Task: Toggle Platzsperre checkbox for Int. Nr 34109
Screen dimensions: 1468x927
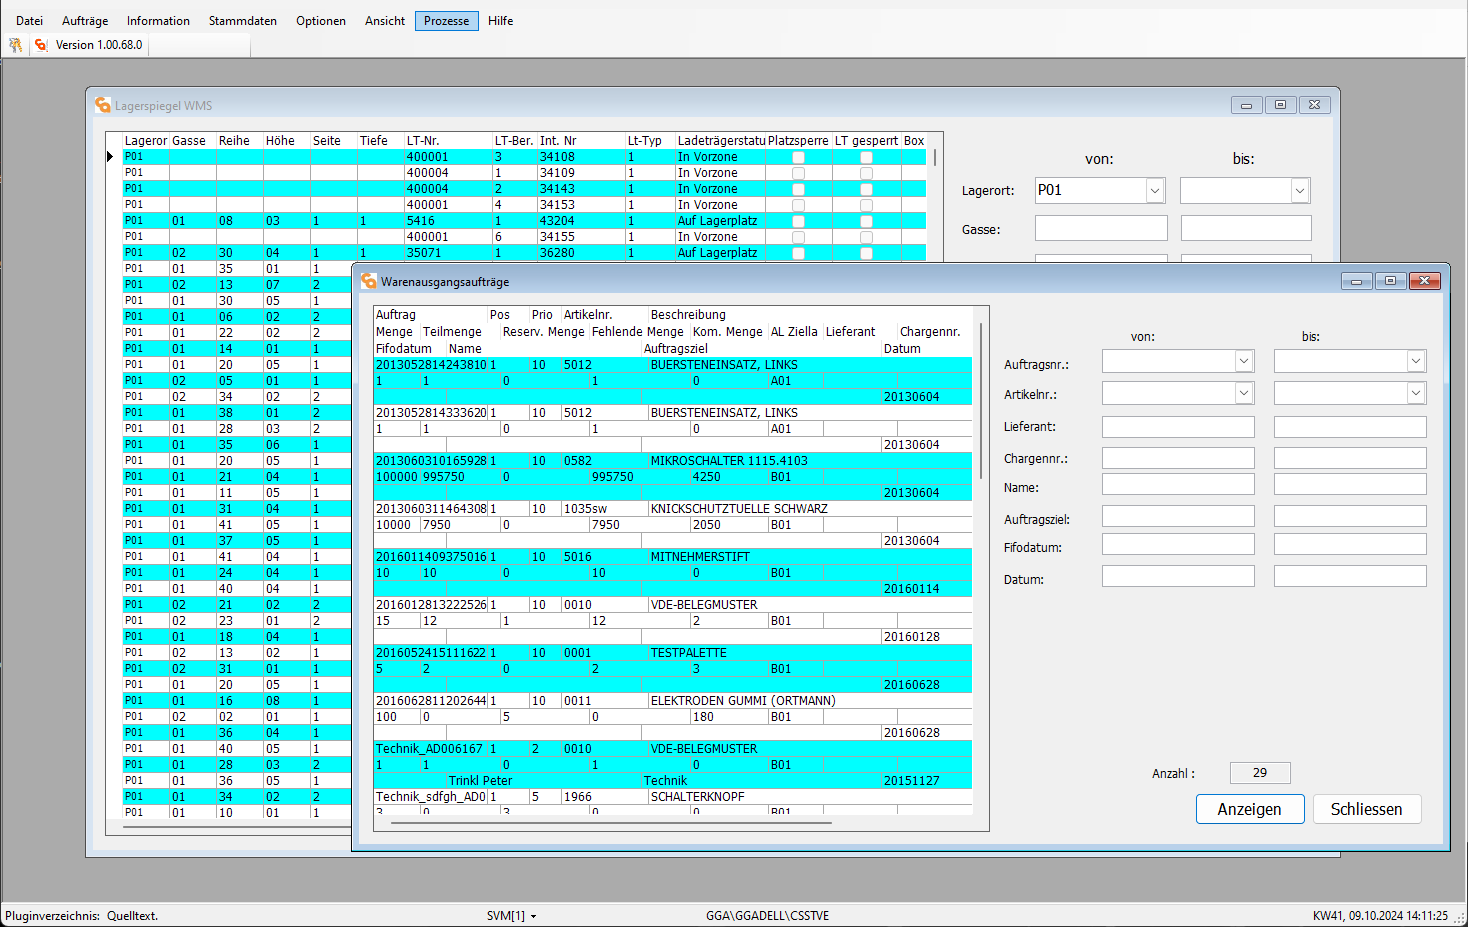Action: tap(798, 173)
